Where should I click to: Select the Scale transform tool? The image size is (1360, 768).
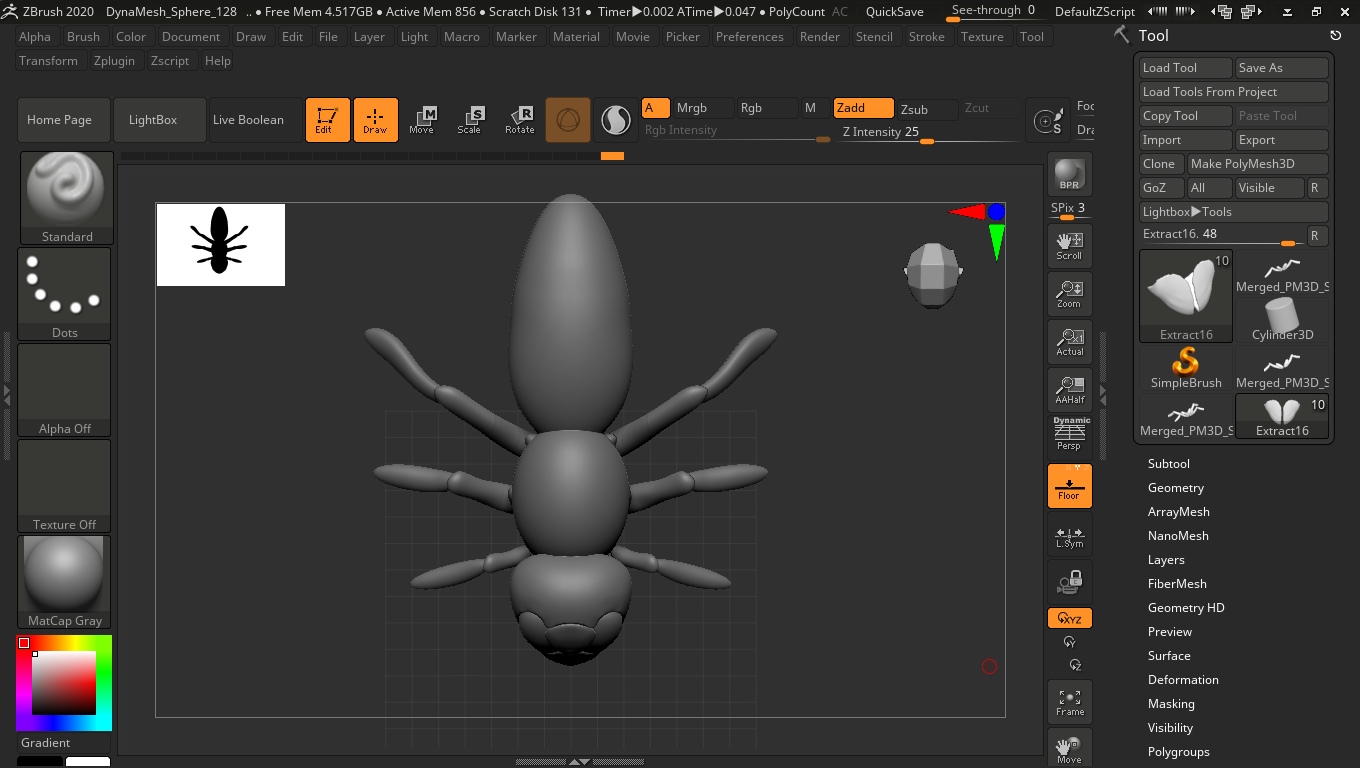(x=469, y=120)
